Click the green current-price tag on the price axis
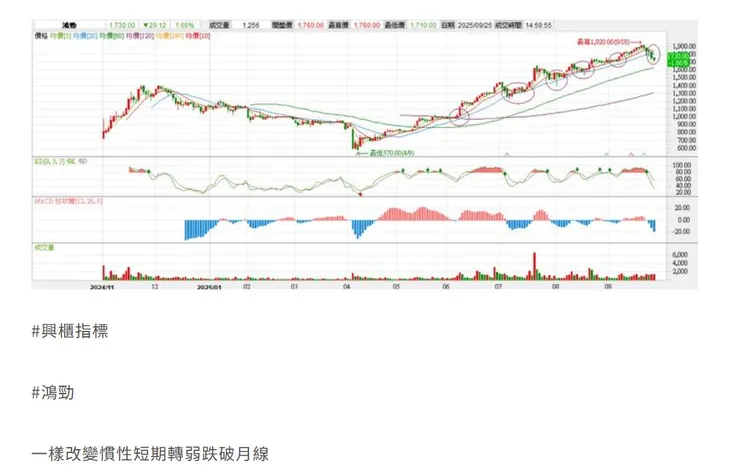Screen dimensions: 740x474 pos(681,59)
